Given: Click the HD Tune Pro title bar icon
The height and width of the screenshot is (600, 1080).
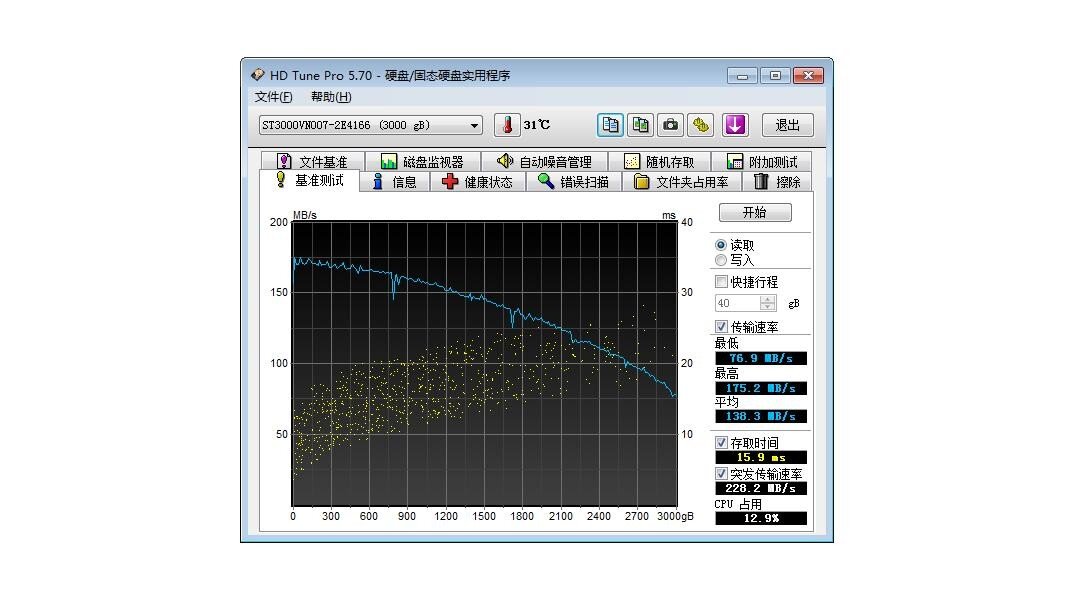Looking at the screenshot, I should tap(258, 74).
